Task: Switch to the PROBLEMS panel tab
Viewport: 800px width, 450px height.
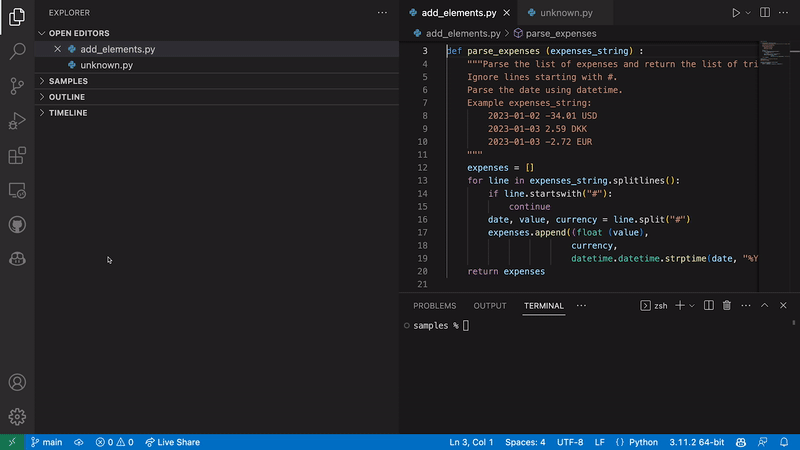Action: (x=434, y=306)
